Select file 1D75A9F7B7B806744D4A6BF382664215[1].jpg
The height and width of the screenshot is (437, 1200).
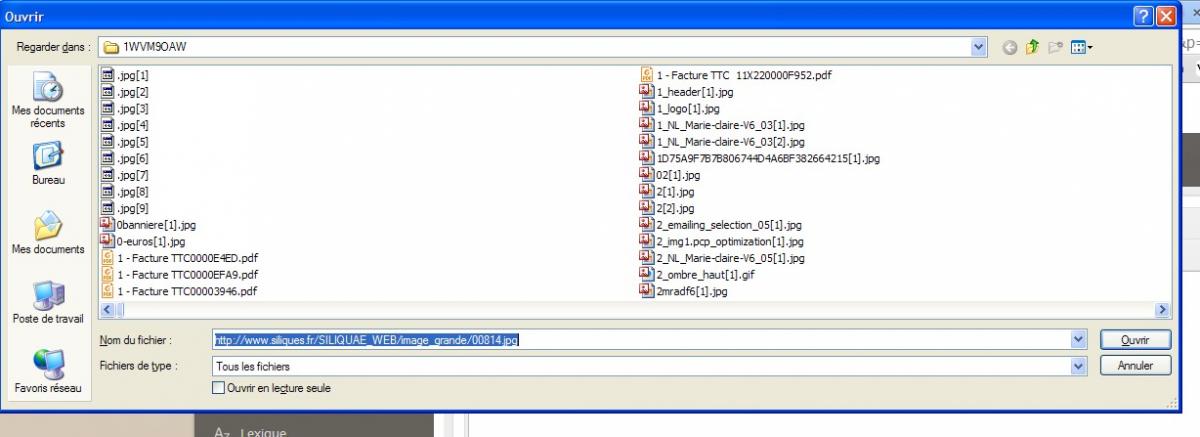[768, 158]
